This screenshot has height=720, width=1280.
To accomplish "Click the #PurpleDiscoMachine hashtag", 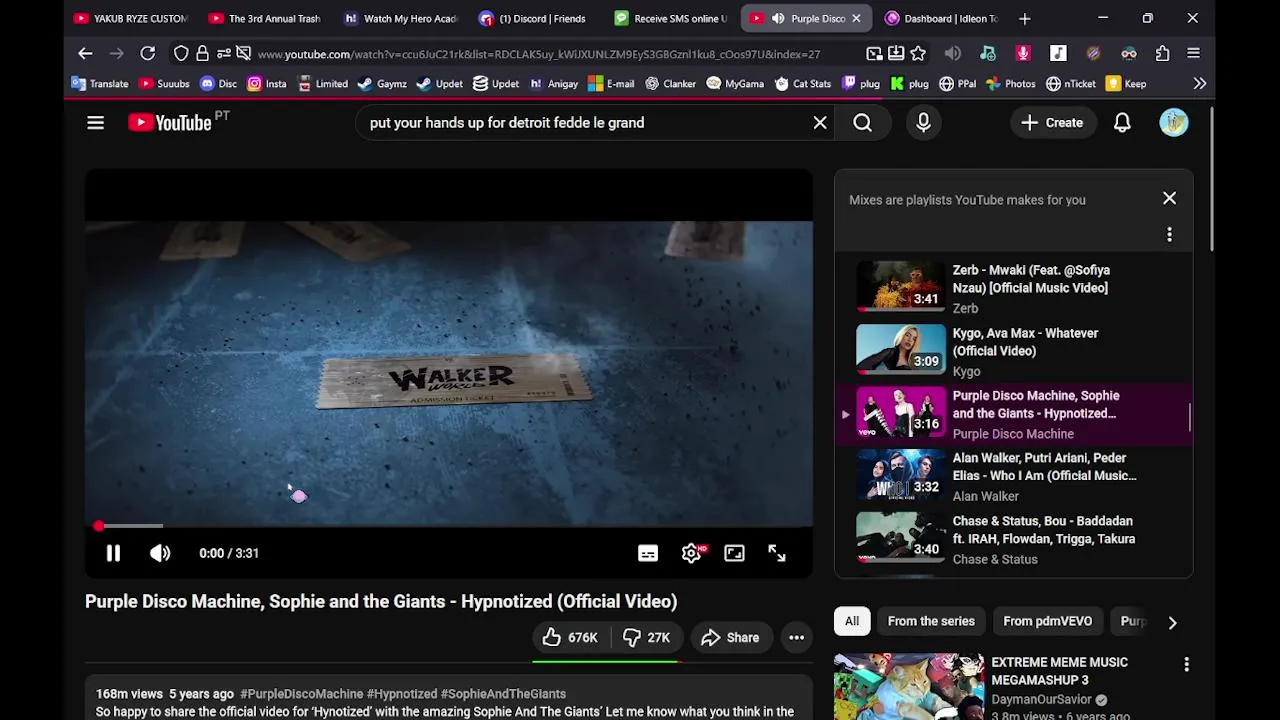I will pos(301,694).
